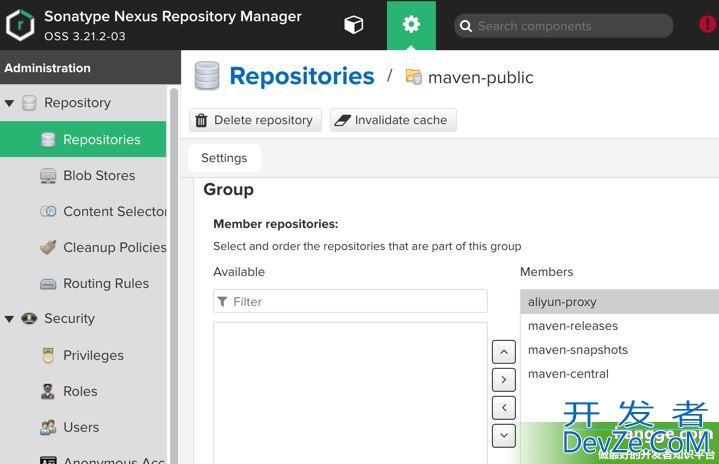
Task: Click the Cleanup Policies broom icon
Action: [48, 247]
